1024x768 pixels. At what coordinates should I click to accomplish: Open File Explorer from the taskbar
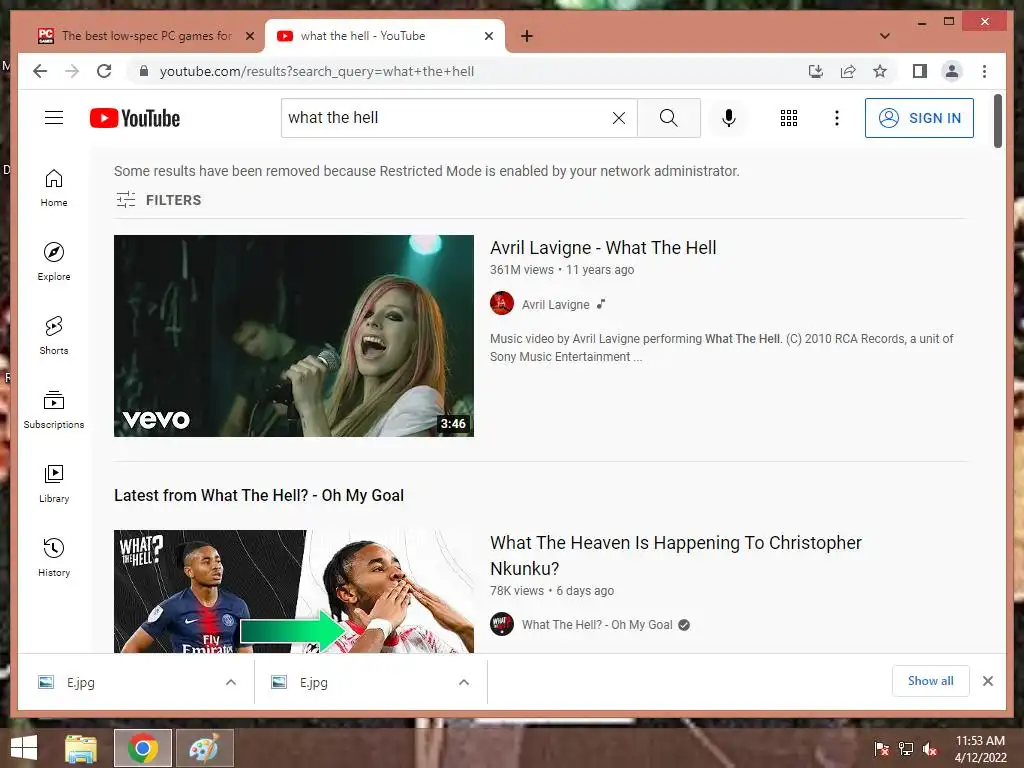(81, 748)
